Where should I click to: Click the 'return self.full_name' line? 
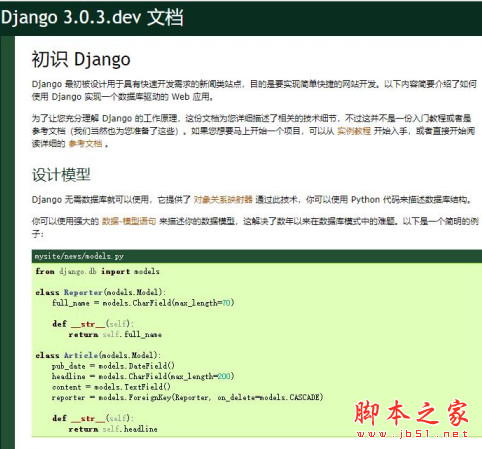115,334
